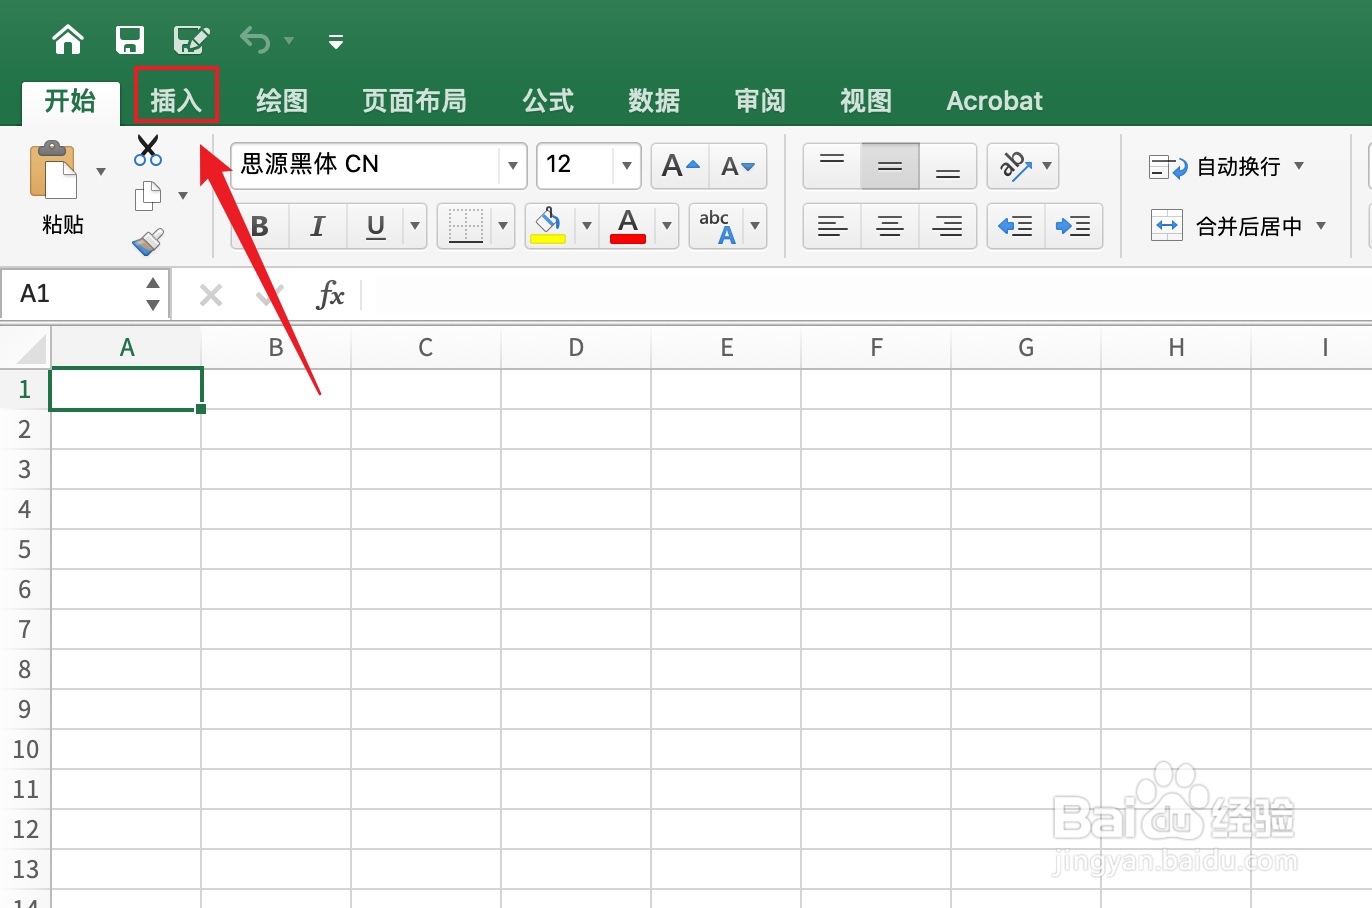Viewport: 1372px width, 908px height.
Task: Click the Select All corner triangle
Action: [x=30, y=348]
